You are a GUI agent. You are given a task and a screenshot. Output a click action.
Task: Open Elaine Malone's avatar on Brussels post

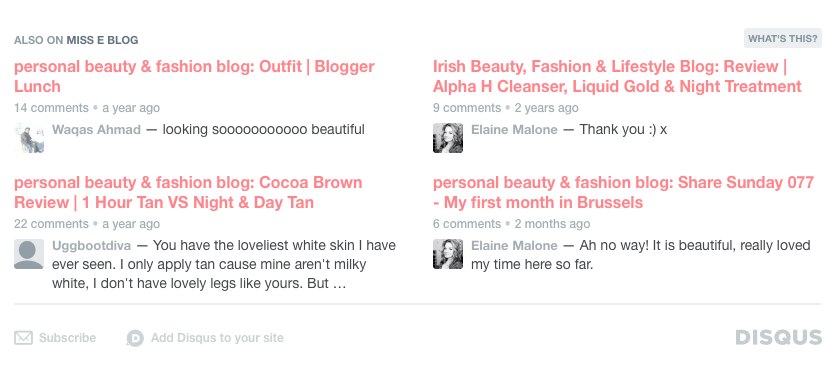tap(448, 254)
